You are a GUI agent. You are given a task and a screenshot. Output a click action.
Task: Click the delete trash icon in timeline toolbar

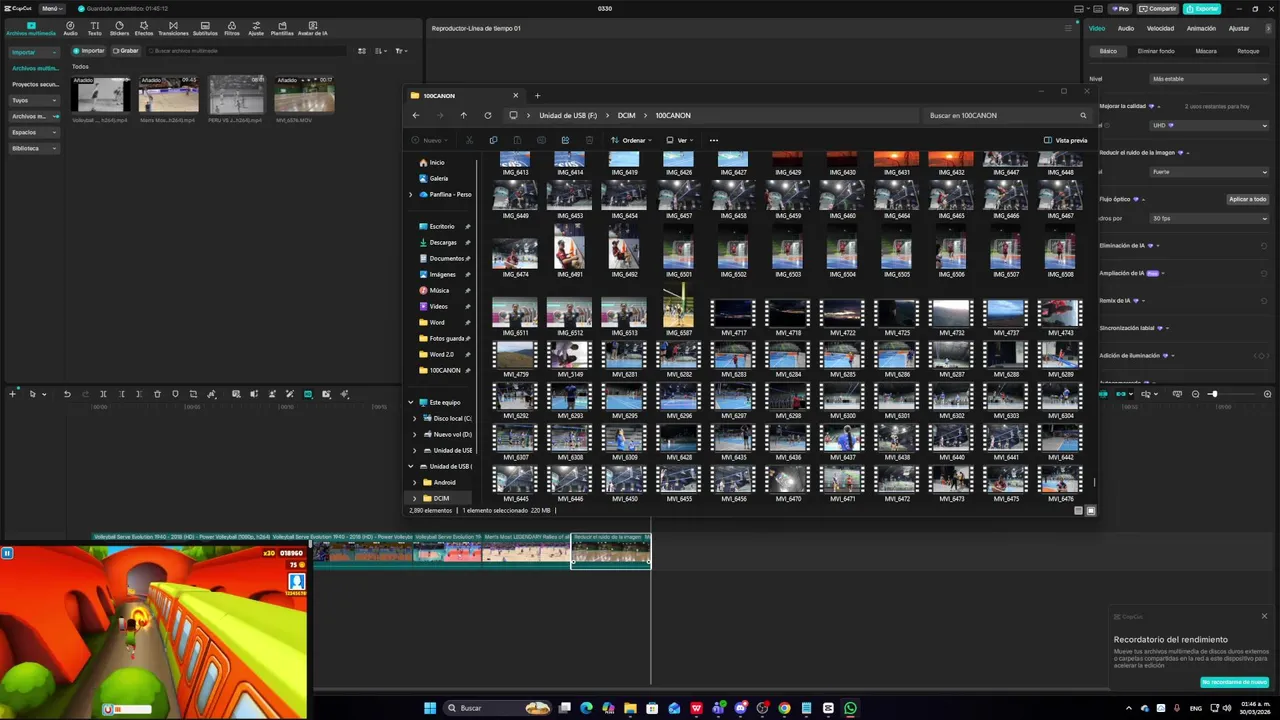click(x=157, y=394)
